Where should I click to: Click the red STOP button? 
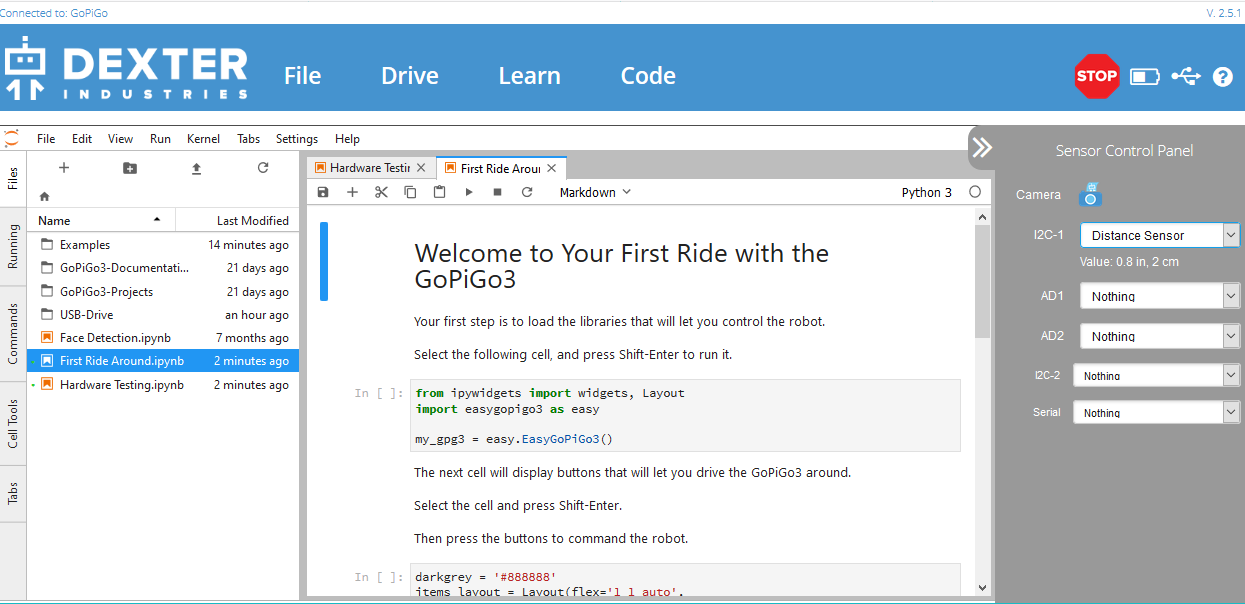(1097, 76)
